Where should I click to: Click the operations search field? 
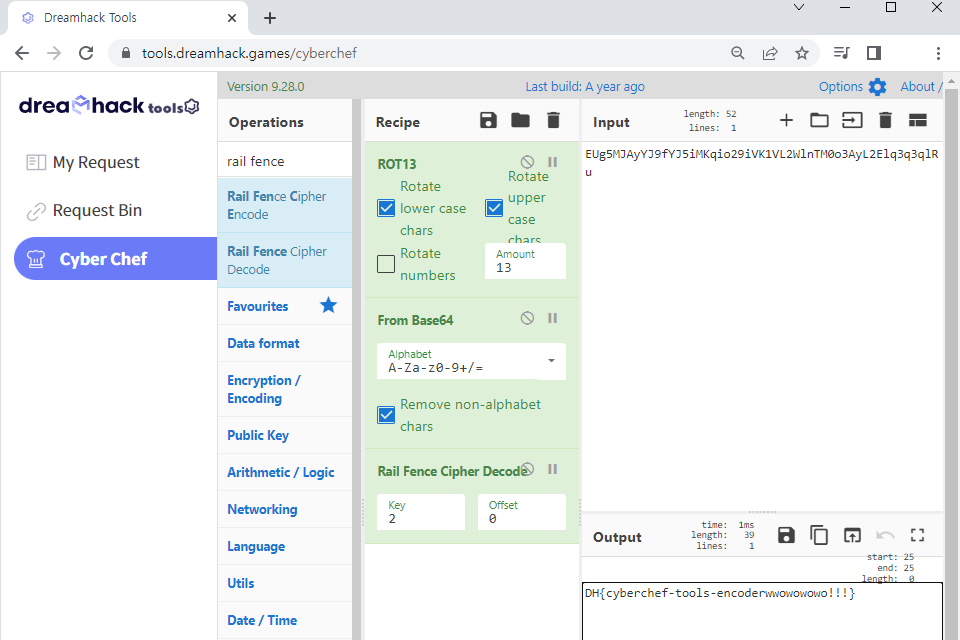click(x=285, y=161)
